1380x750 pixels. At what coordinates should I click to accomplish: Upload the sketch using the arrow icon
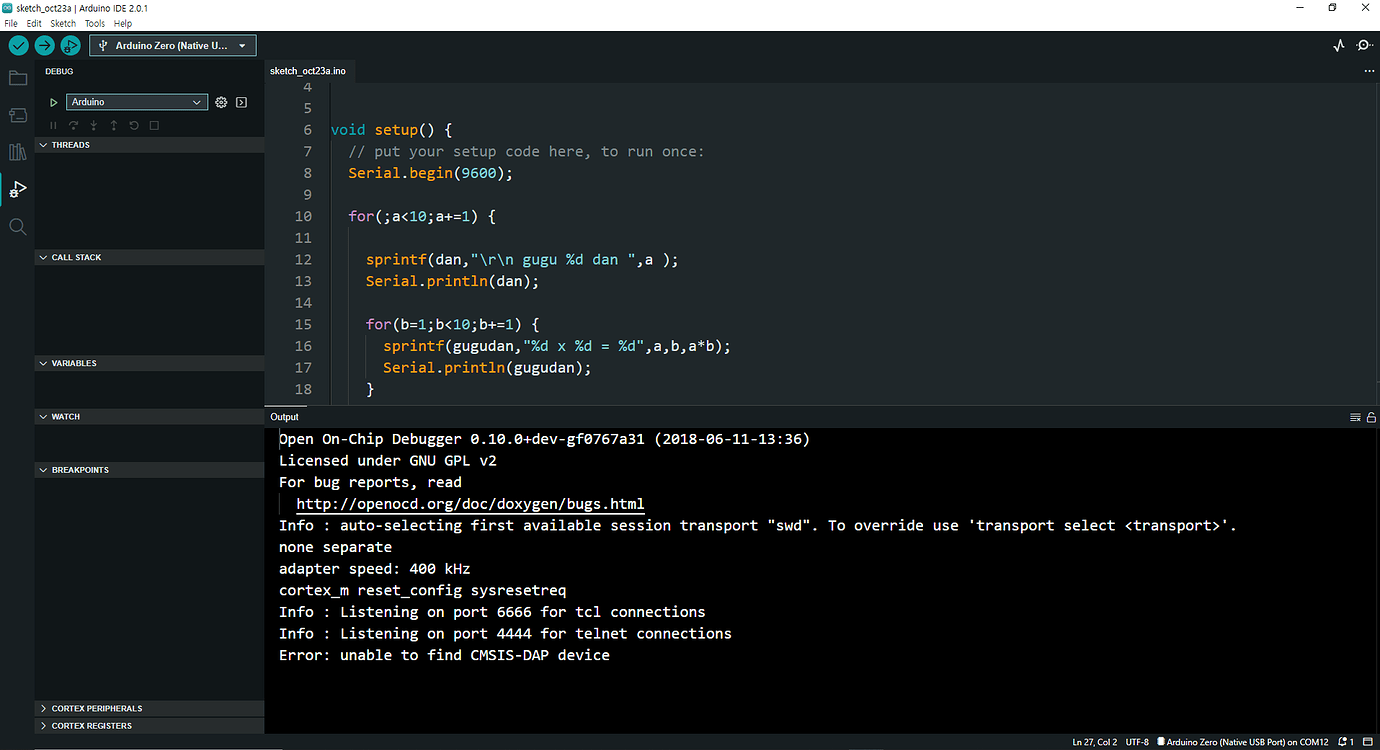44,45
